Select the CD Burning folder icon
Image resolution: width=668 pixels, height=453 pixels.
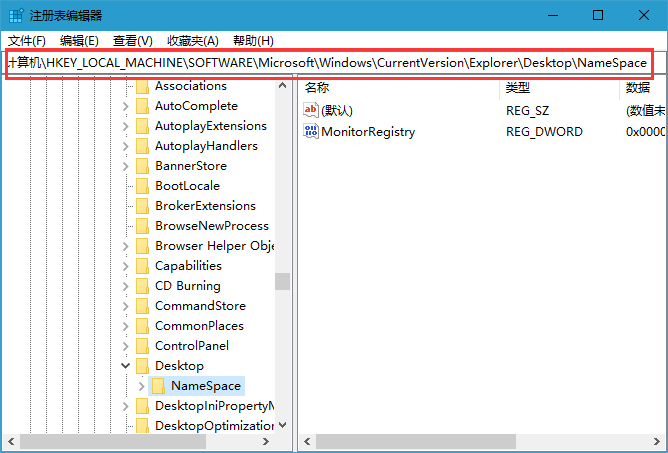(142, 286)
